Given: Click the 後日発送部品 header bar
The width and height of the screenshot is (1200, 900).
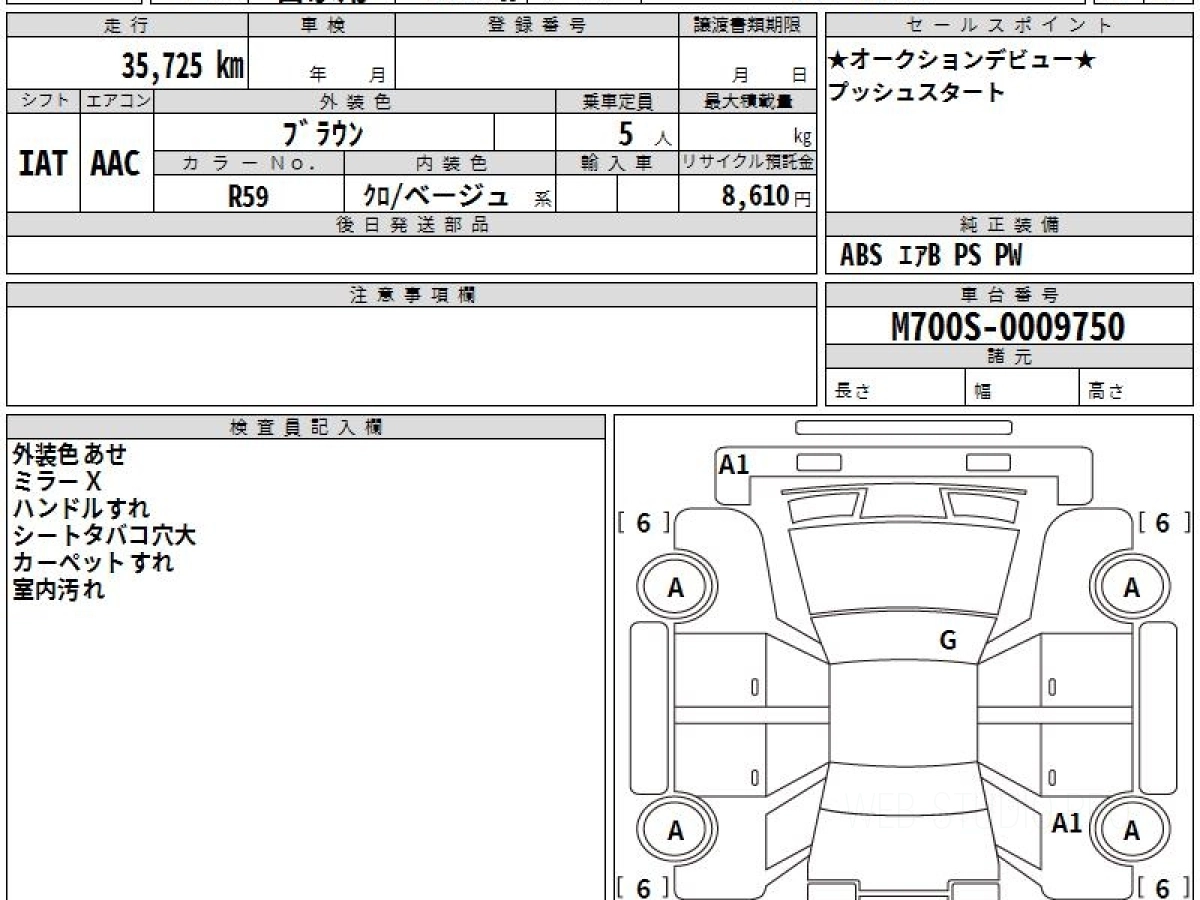Looking at the screenshot, I should (411, 225).
